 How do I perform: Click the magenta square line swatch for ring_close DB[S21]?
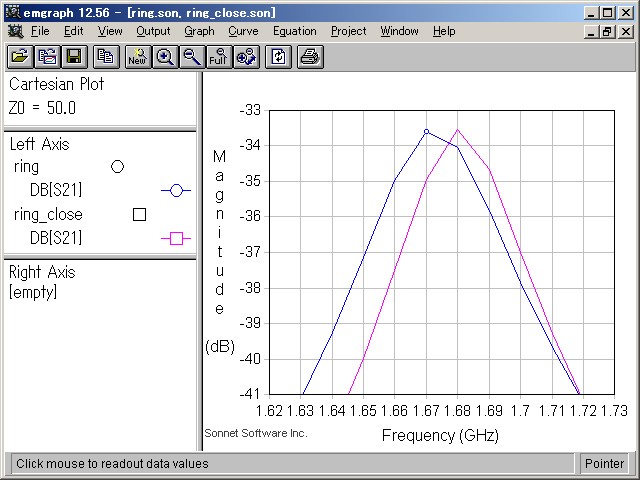[176, 238]
